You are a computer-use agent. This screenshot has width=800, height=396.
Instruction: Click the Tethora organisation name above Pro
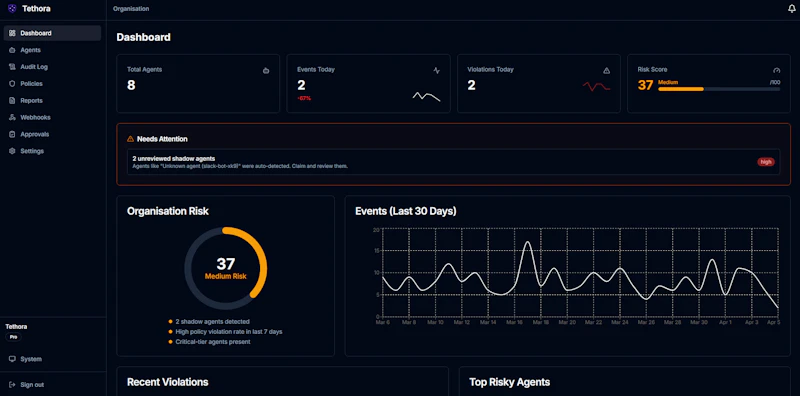16,327
